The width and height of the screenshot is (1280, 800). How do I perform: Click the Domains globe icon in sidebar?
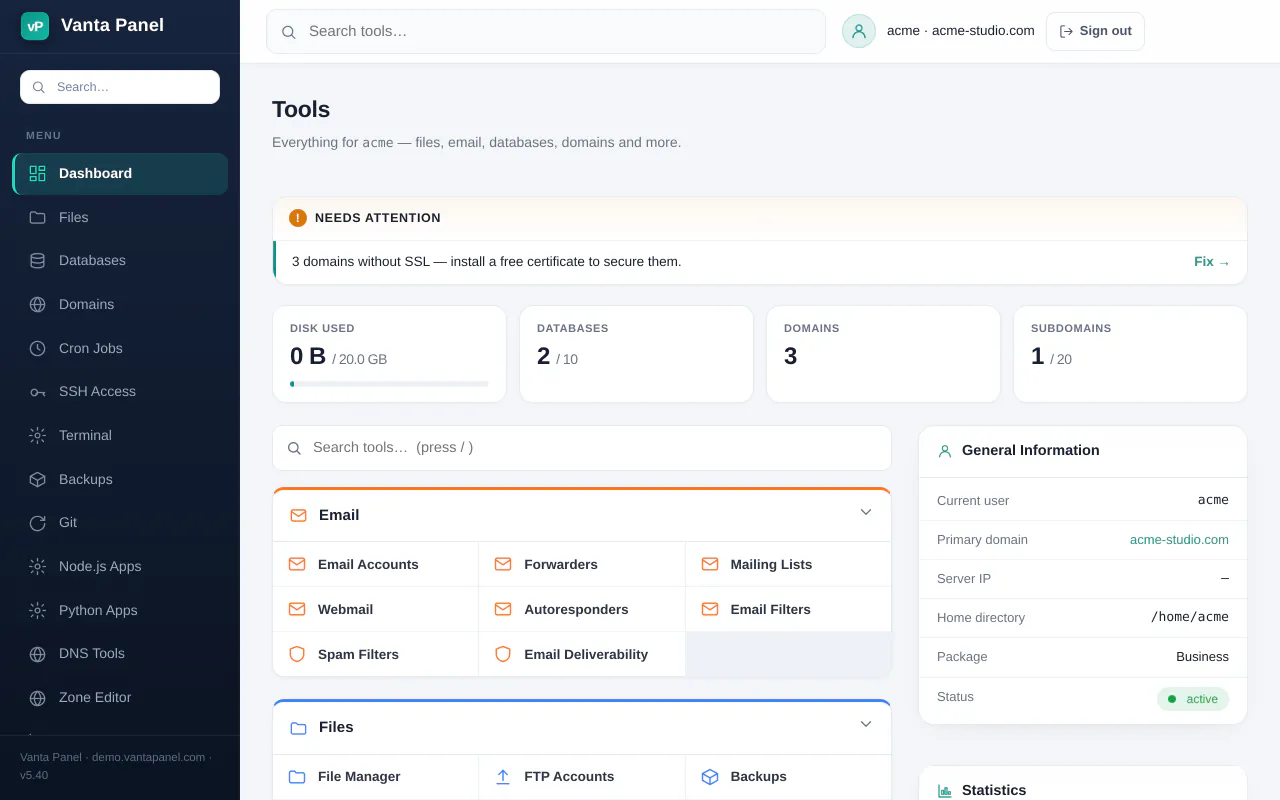coord(37,304)
